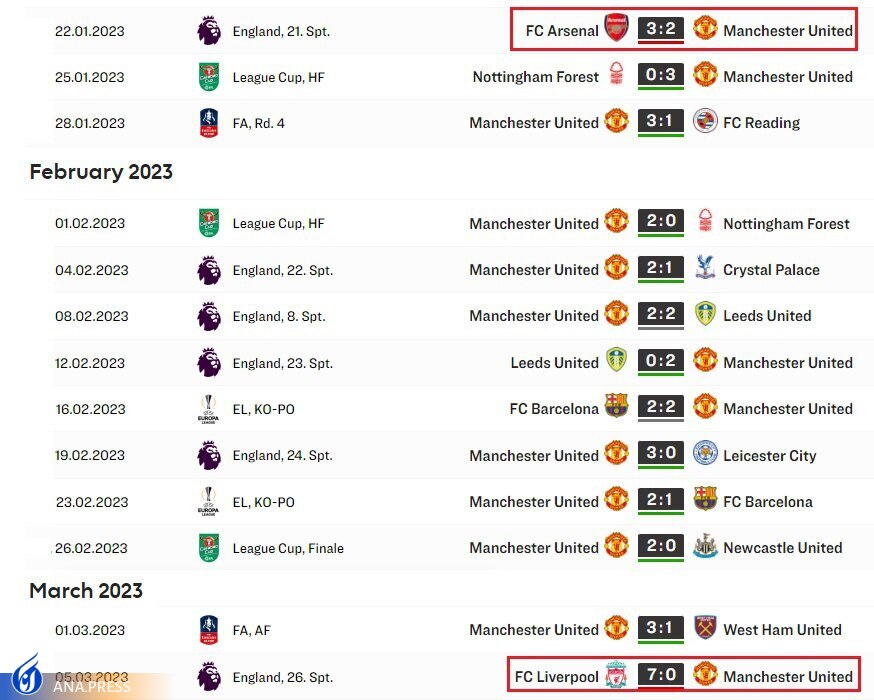The height and width of the screenshot is (700, 874).
Task: Click FA Cup logo on 28.01.2023 row
Action: coord(208,123)
